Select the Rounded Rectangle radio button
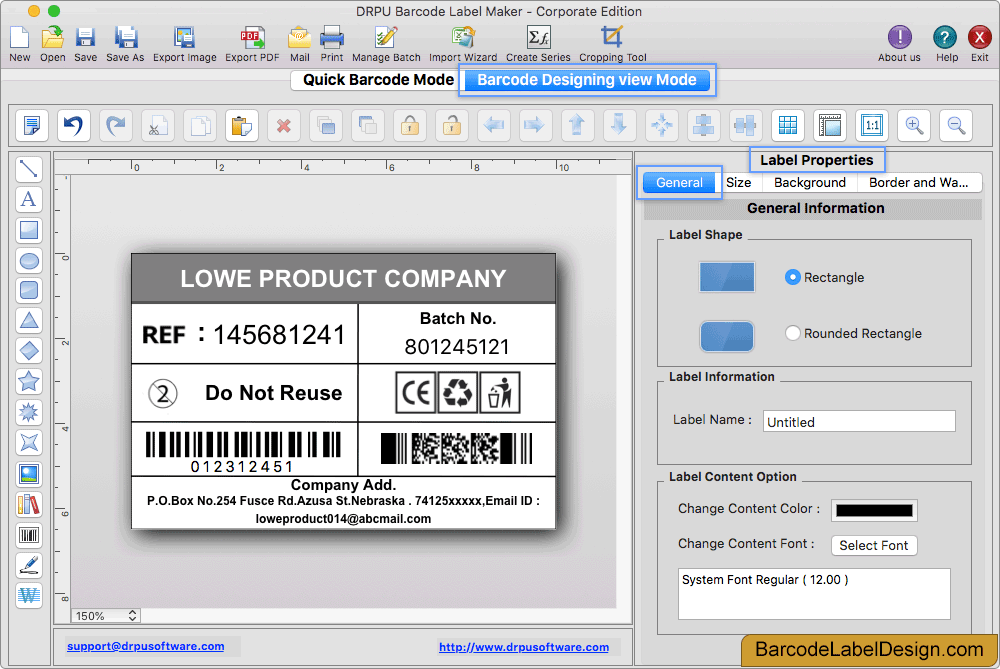 pos(792,333)
